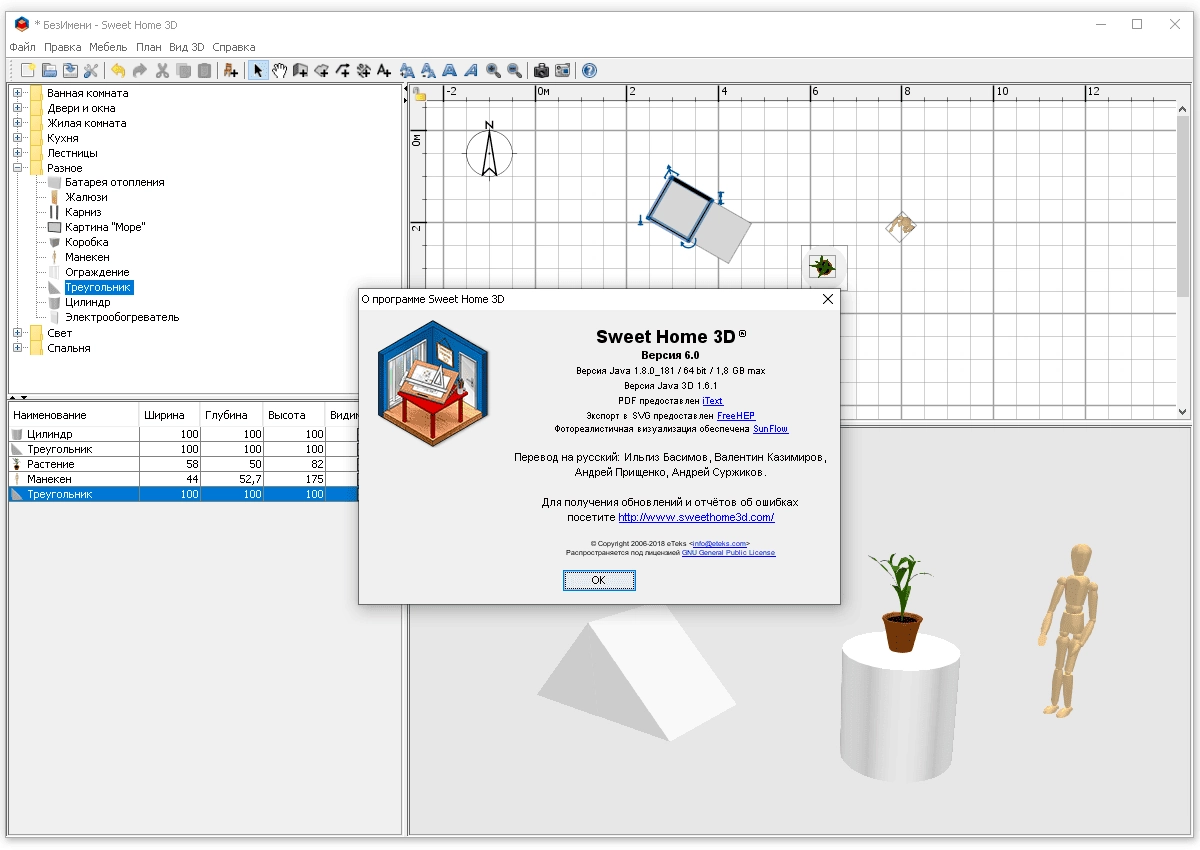Image resolution: width=1200 pixels, height=850 pixels.
Task: Expand the Жилая комната category
Action: click(18, 123)
